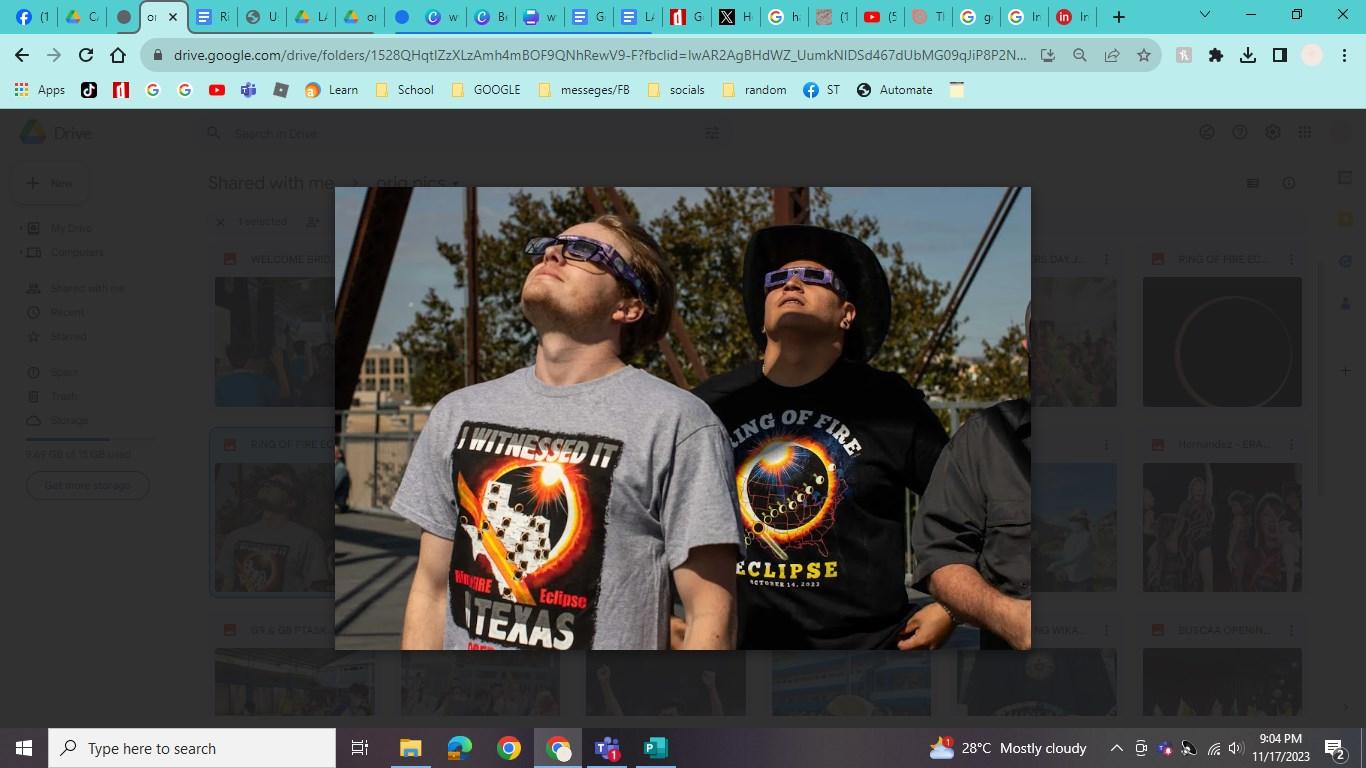Screen dimensions: 1366x768
Task: Click the Windows taskbar search box
Action: (192, 748)
